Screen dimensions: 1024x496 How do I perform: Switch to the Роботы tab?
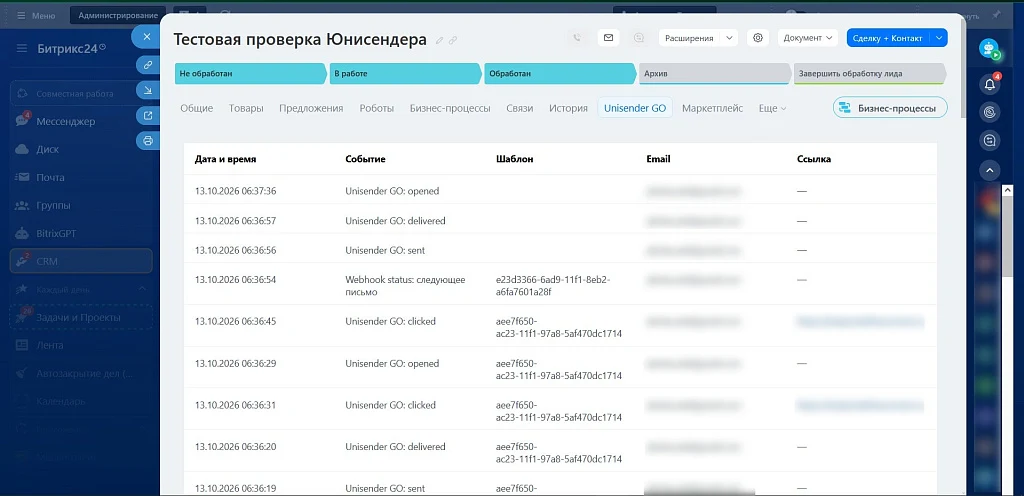pyautogui.click(x=377, y=108)
